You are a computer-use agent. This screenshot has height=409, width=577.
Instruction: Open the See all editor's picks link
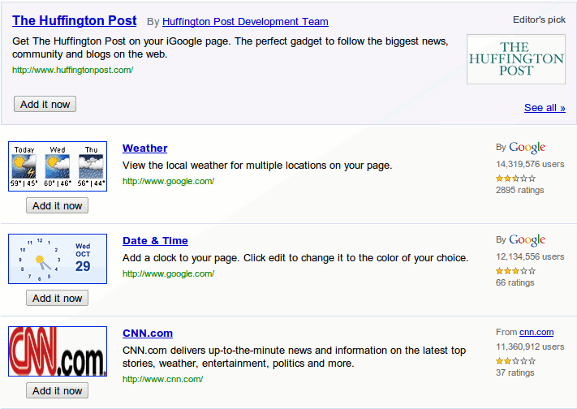tap(545, 107)
